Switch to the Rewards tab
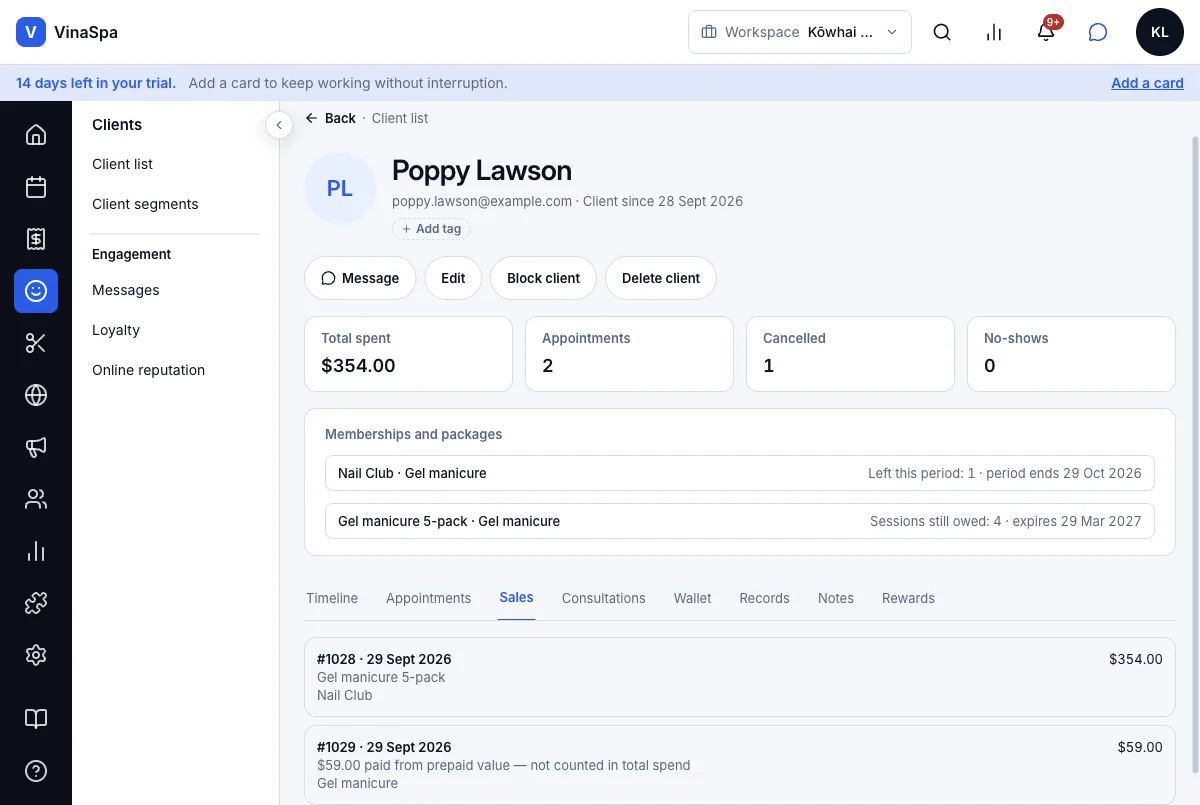 (x=908, y=598)
